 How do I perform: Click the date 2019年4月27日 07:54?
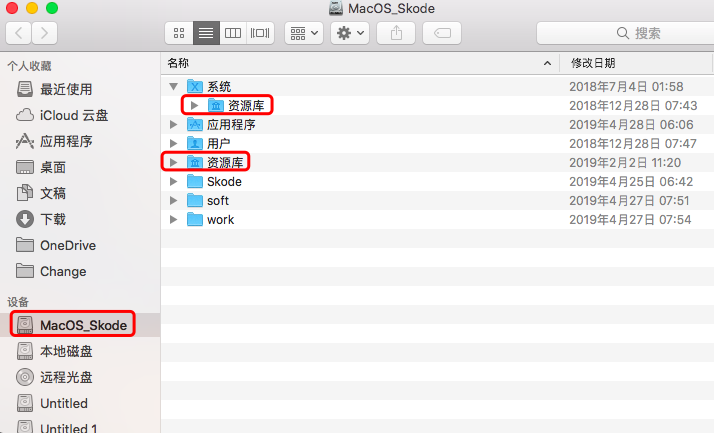pos(630,220)
